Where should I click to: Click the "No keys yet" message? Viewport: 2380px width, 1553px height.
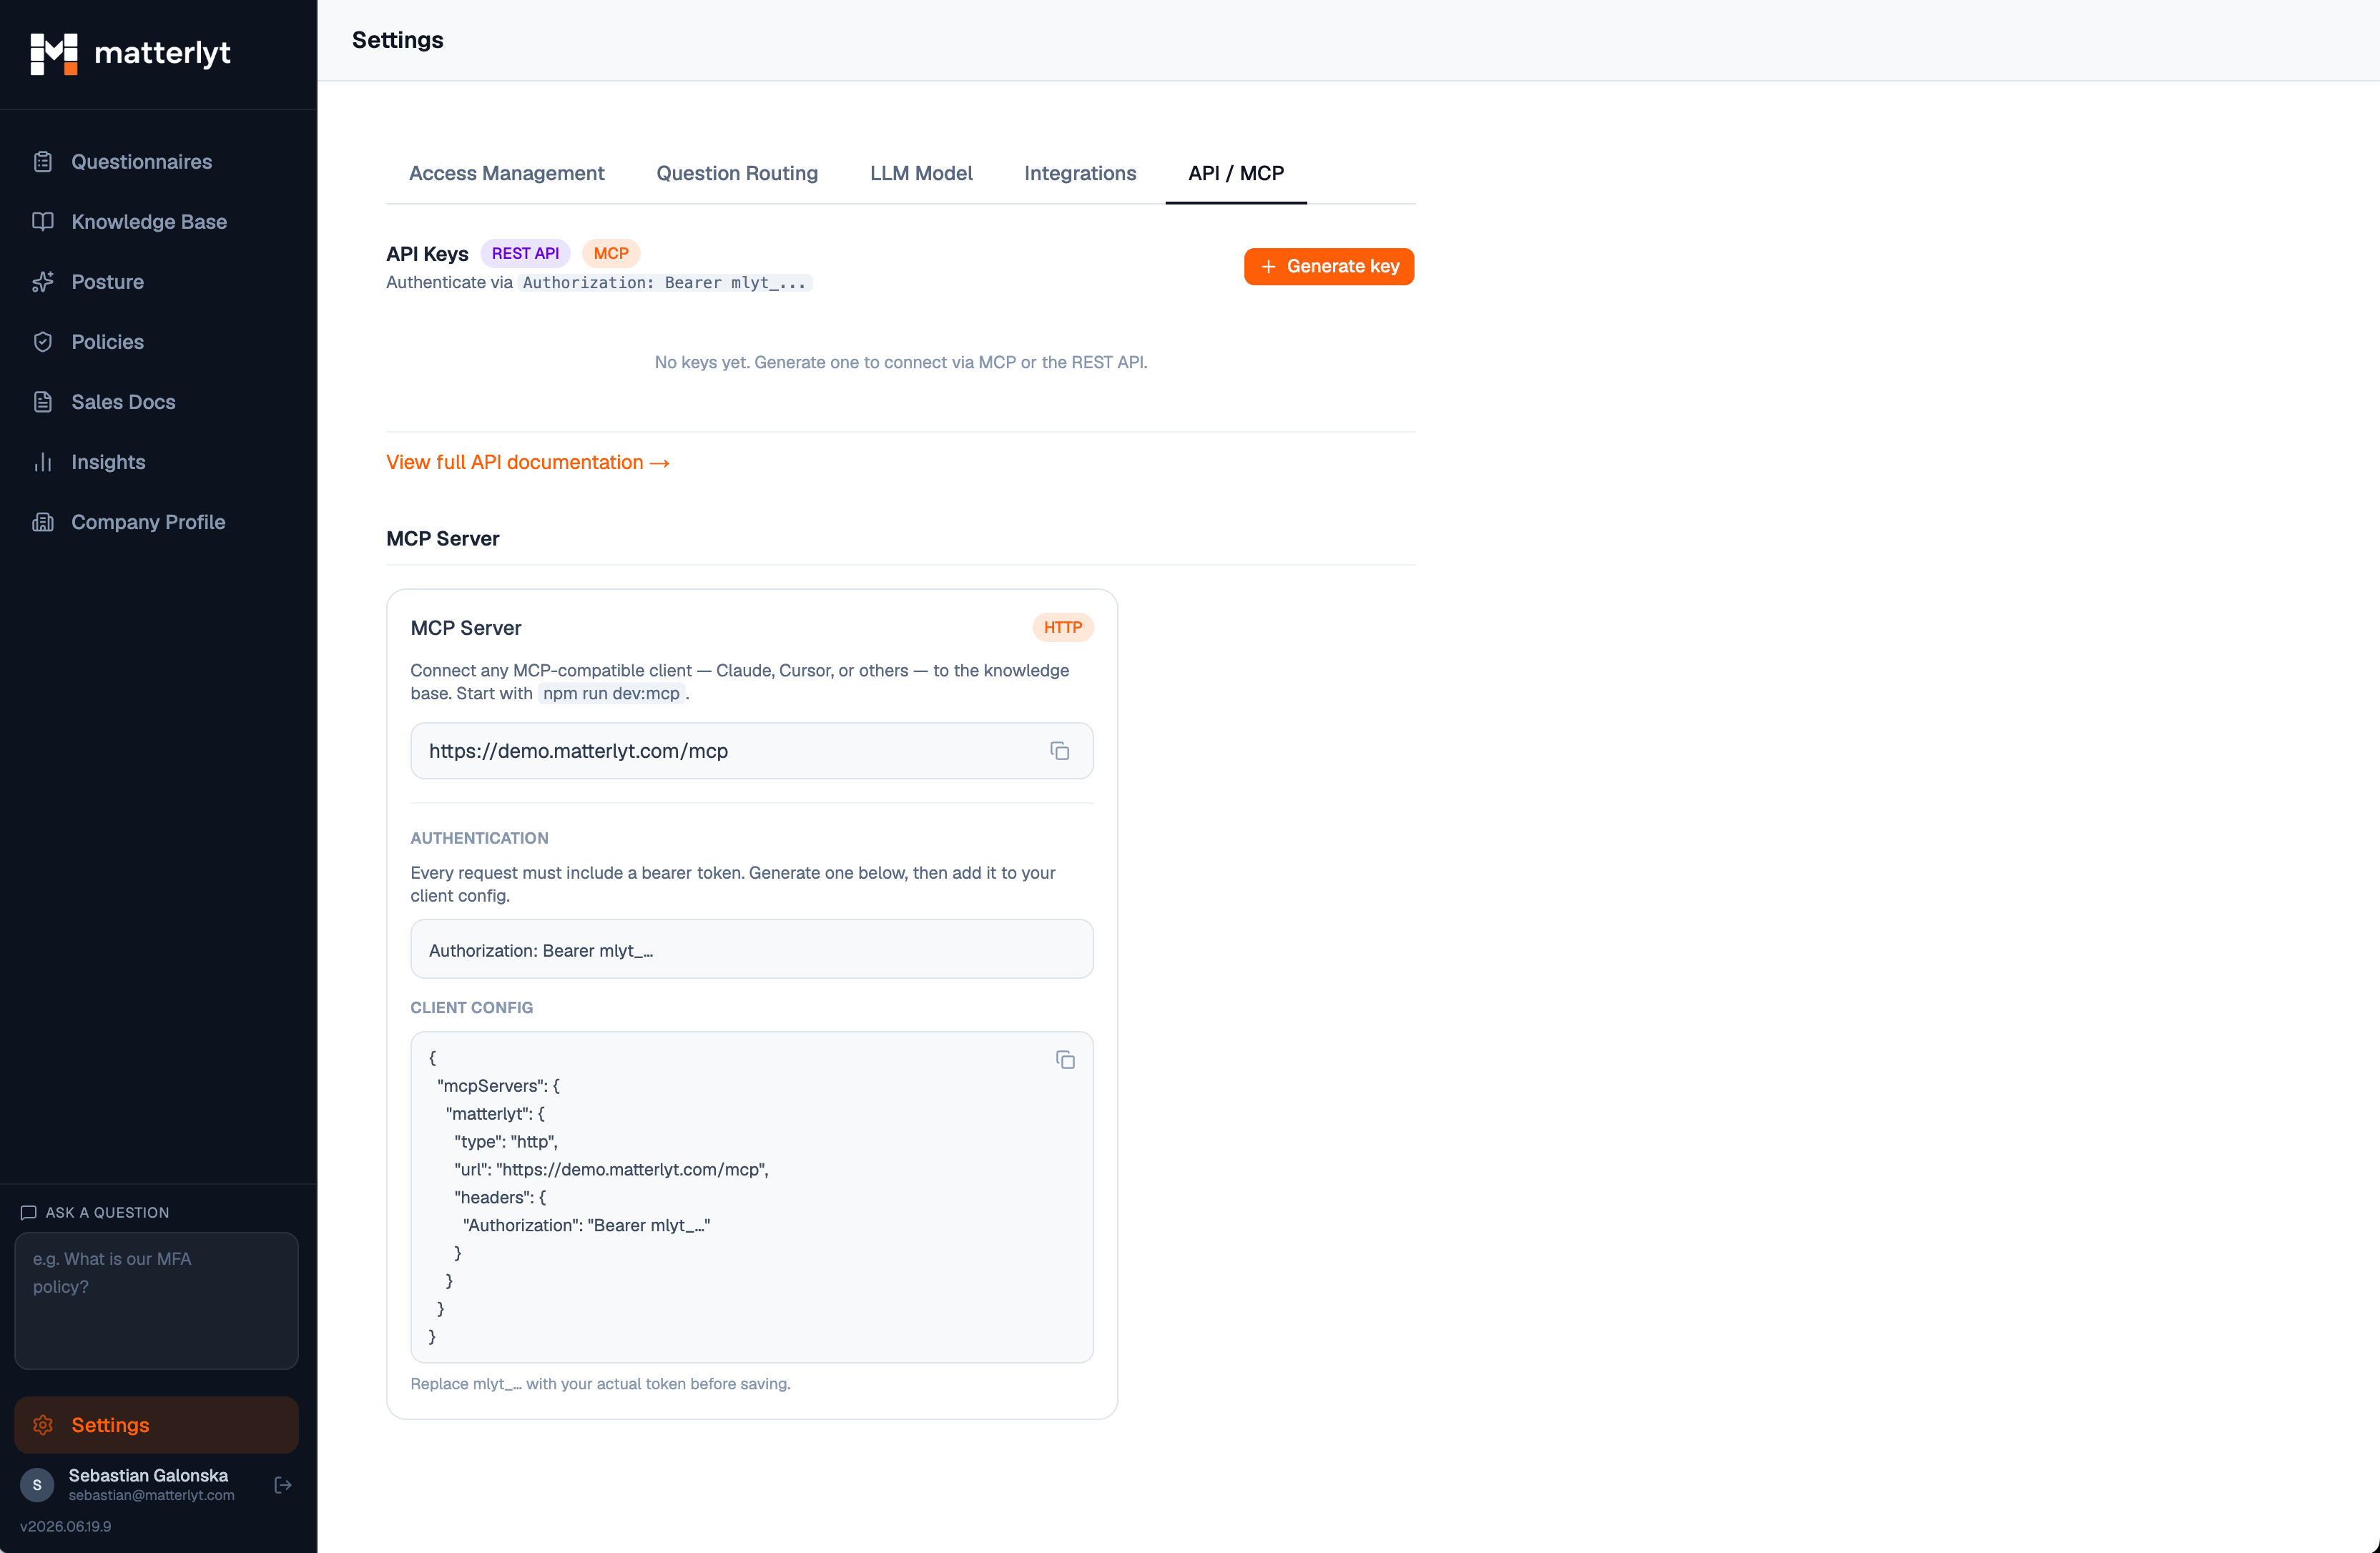(x=901, y=362)
